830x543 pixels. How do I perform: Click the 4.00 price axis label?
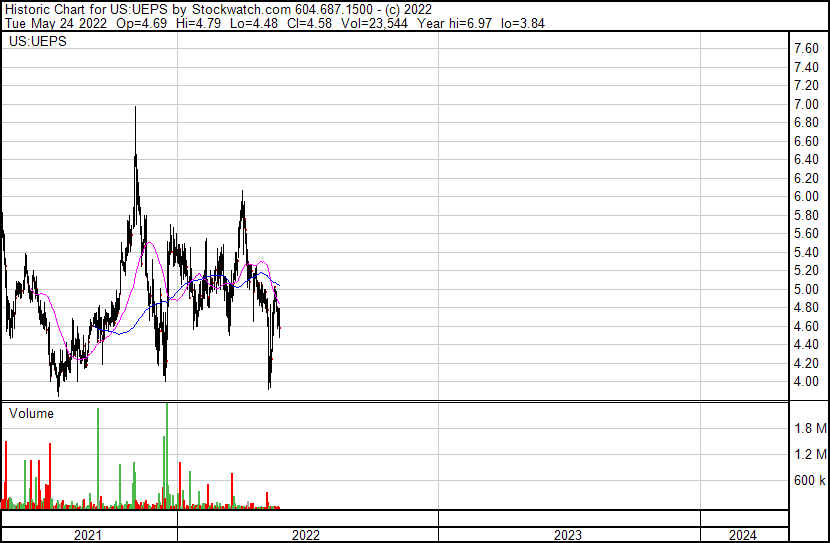(x=806, y=382)
